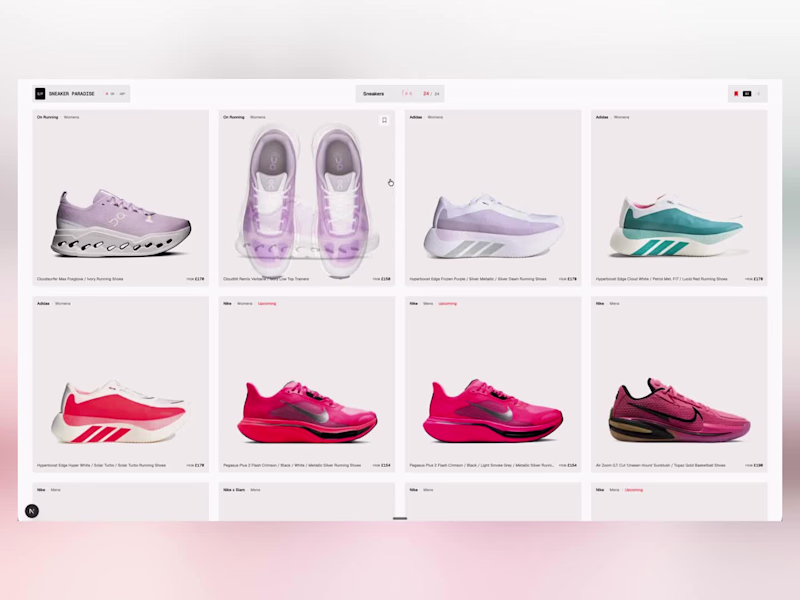
Task: Click the Nike brand label on the Air Zoom card
Action: 600,304
